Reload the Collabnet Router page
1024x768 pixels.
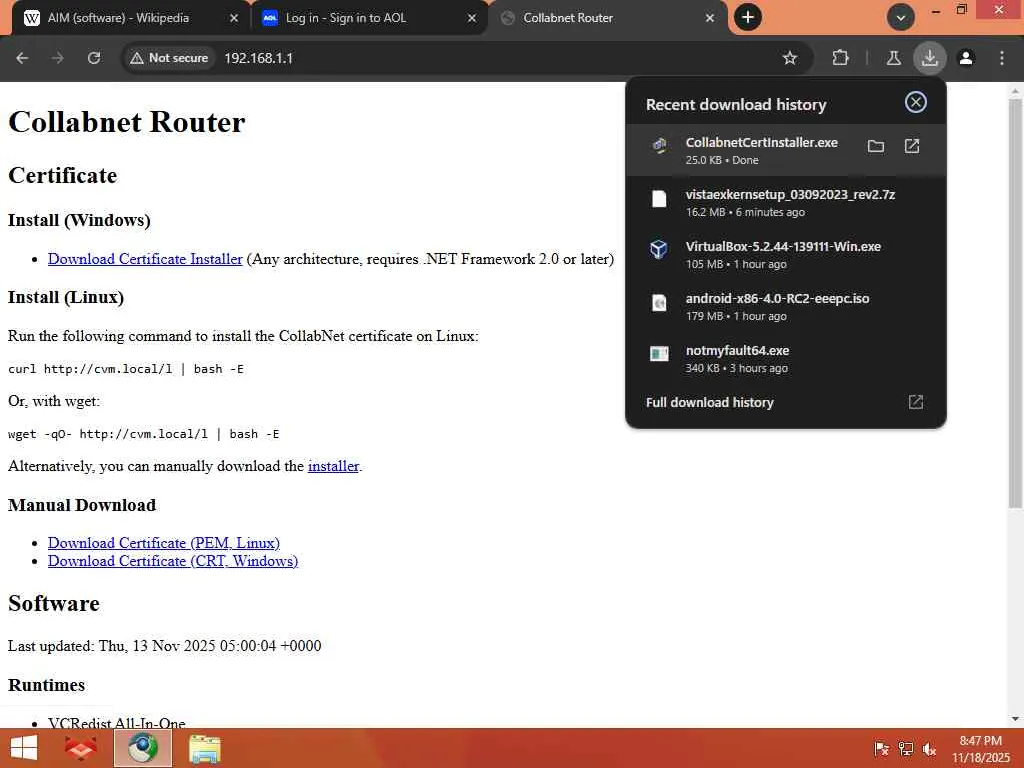click(x=94, y=58)
